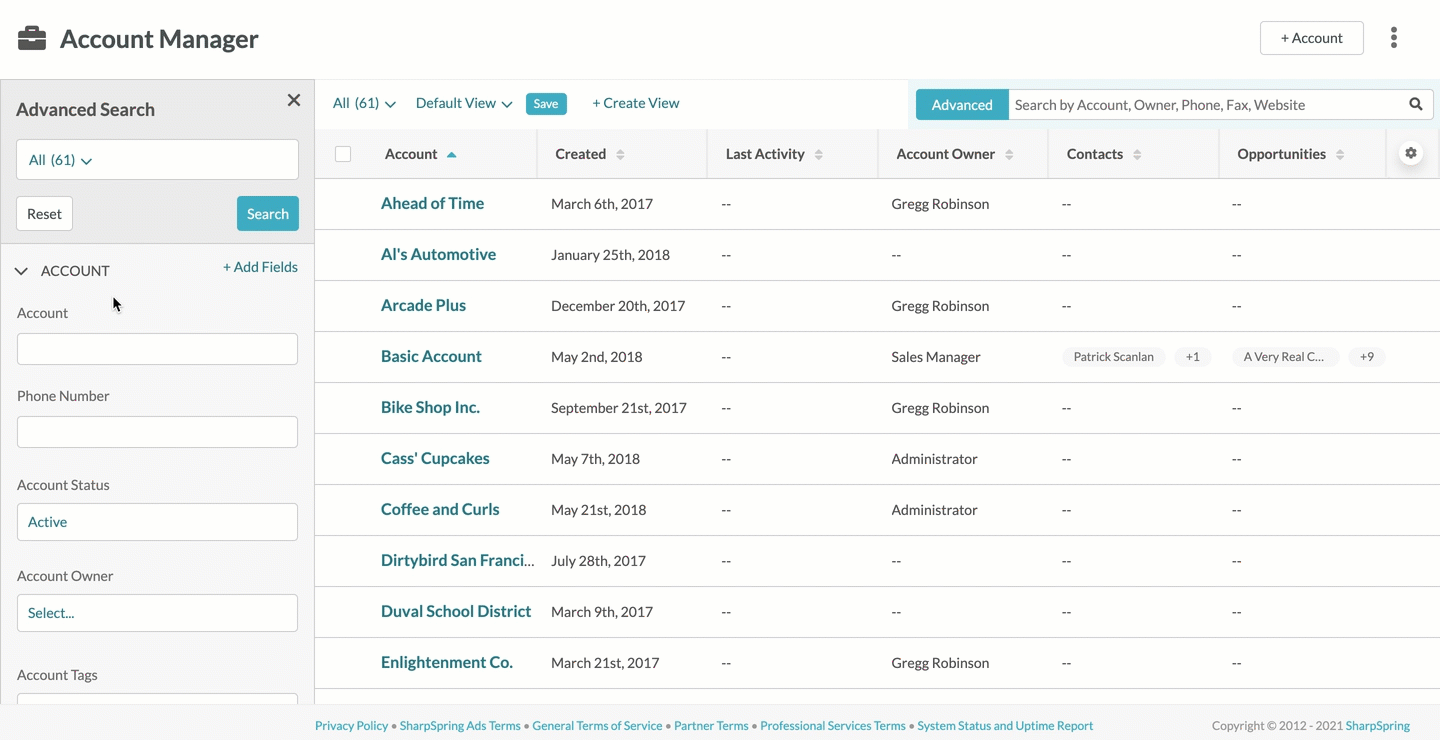1440x740 pixels.
Task: Open the Account Status dropdown
Action: 157,522
